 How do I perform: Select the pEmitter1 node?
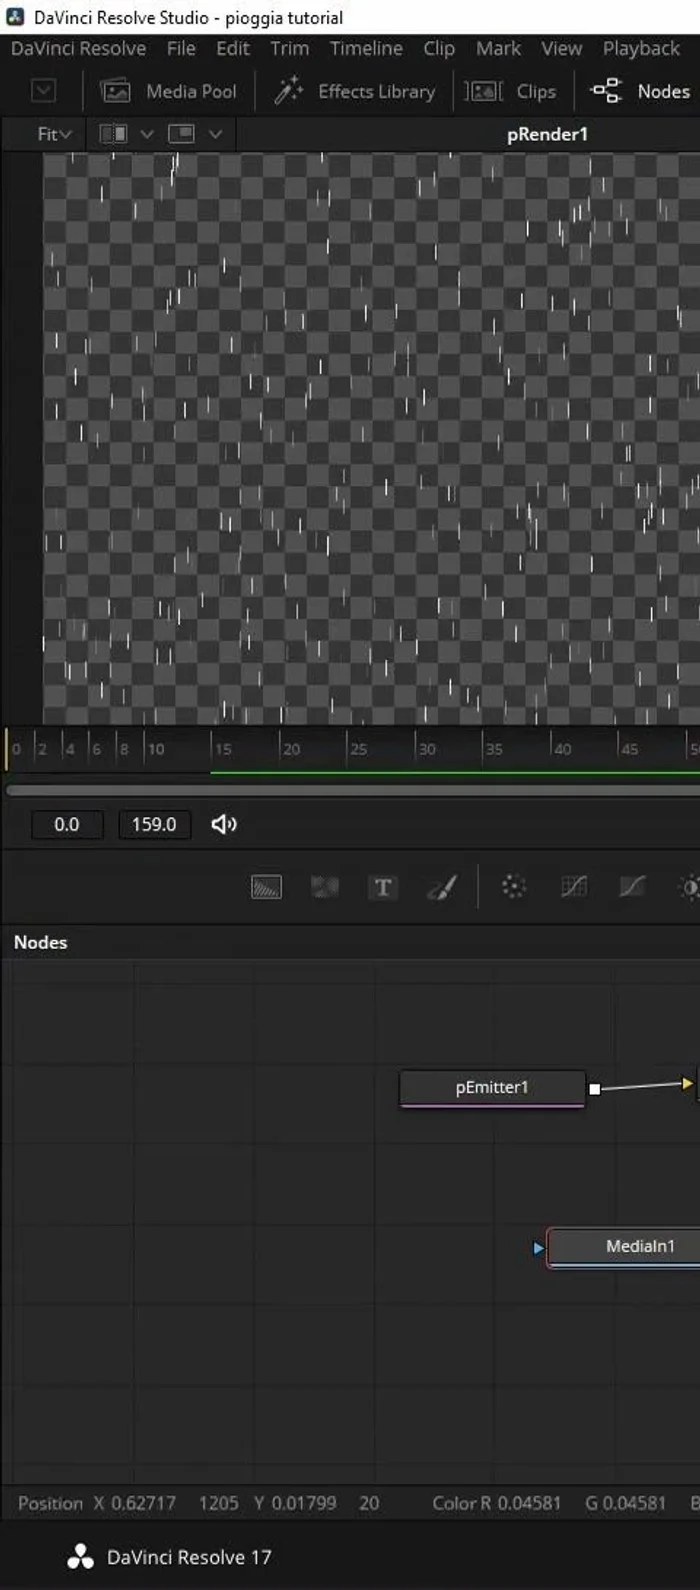point(491,1087)
